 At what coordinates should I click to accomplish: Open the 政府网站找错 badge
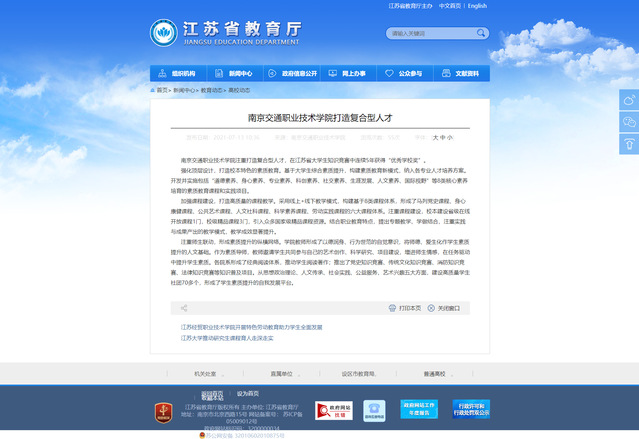coord(333,410)
